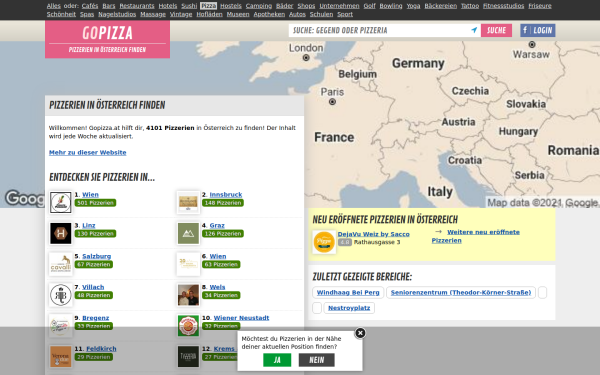Open the Bregenz city link

[96, 318]
